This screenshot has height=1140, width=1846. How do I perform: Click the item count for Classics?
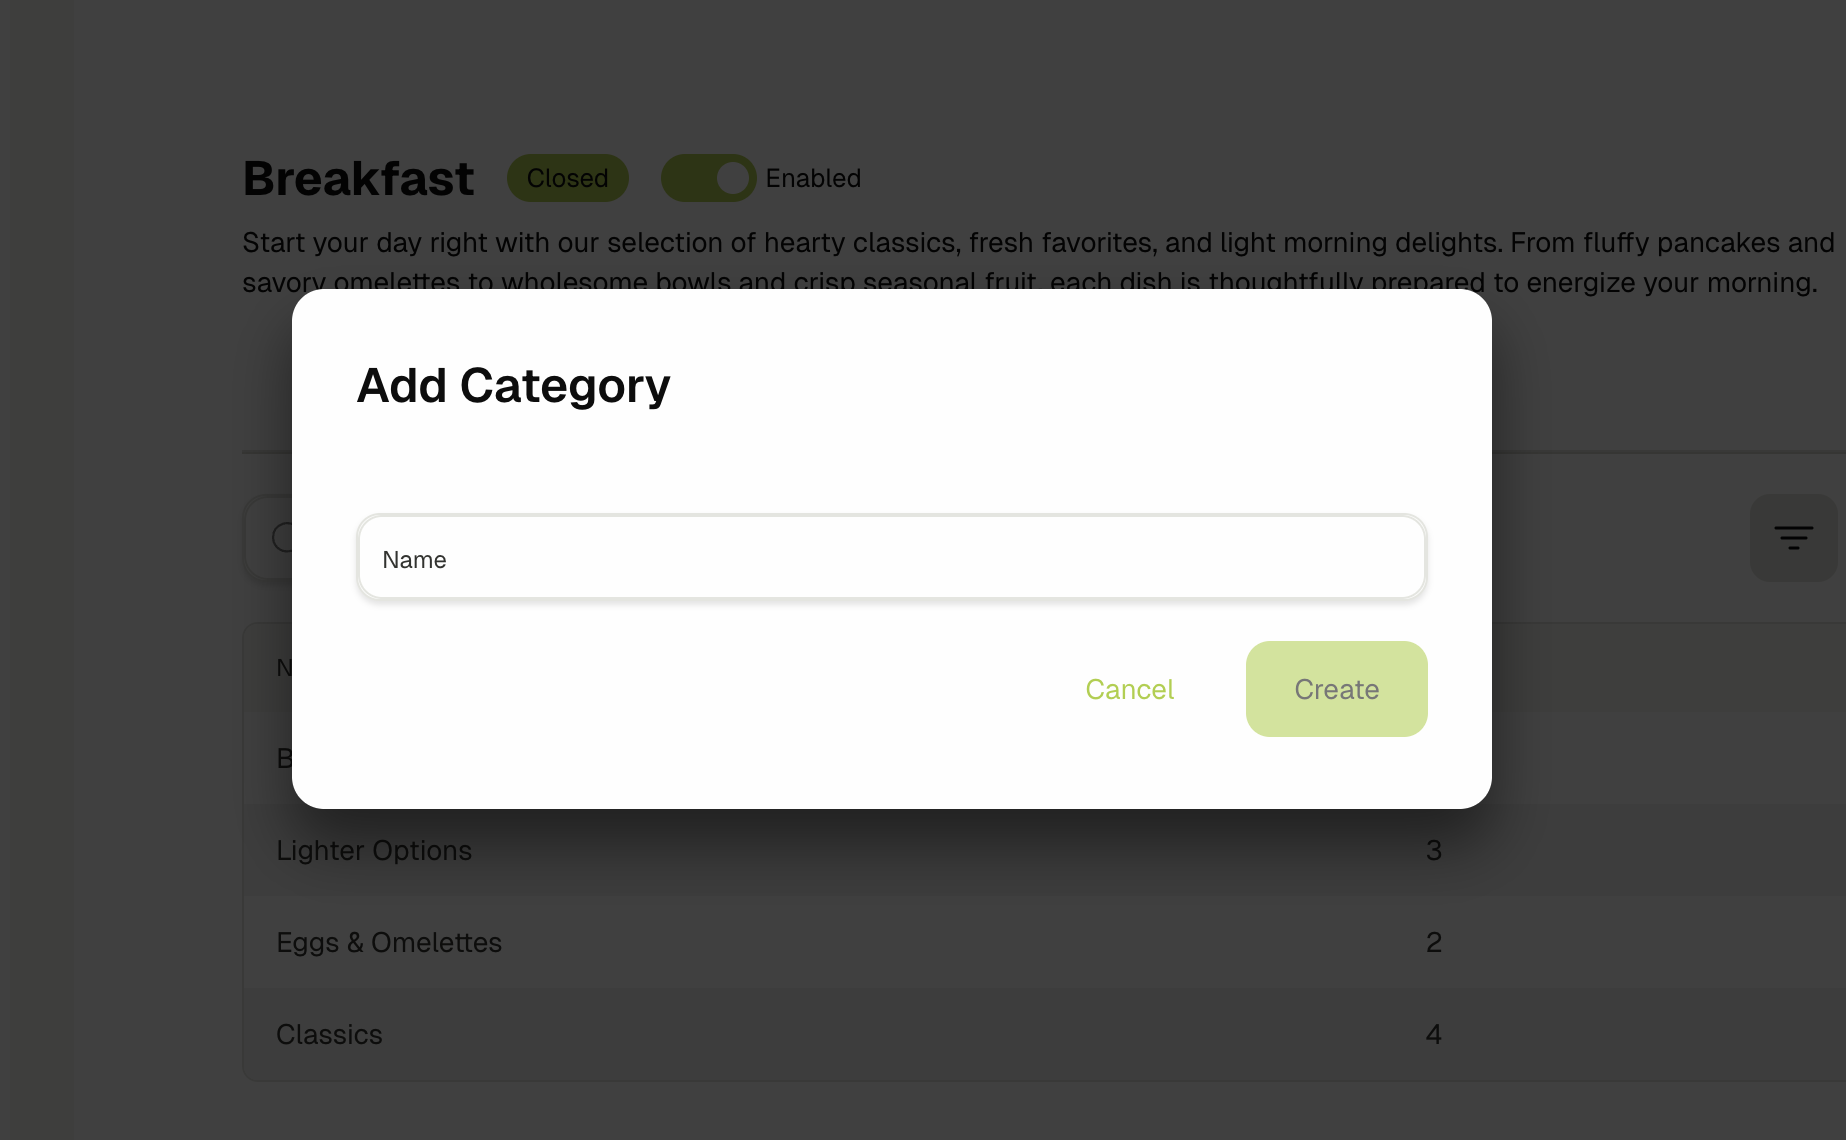1433,1034
